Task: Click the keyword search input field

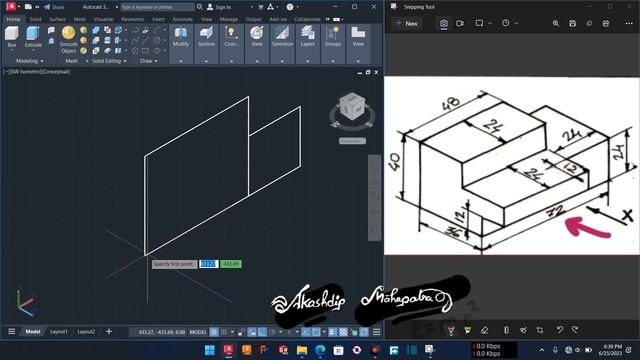Action: point(157,7)
